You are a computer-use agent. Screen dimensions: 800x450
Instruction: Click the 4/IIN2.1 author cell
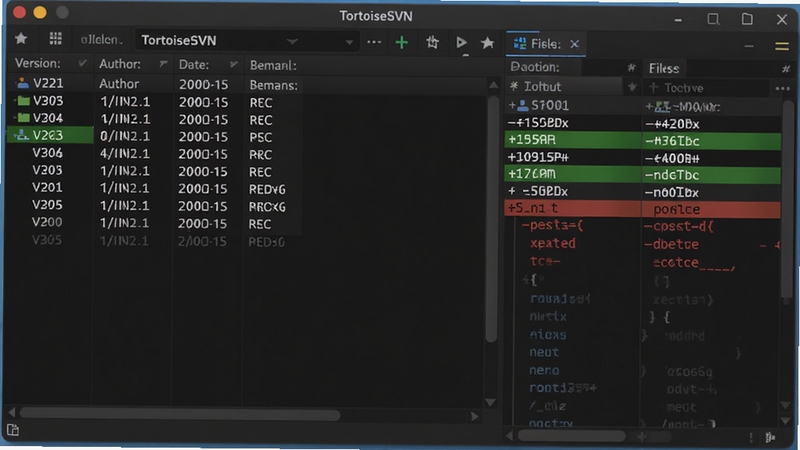click(x=125, y=154)
